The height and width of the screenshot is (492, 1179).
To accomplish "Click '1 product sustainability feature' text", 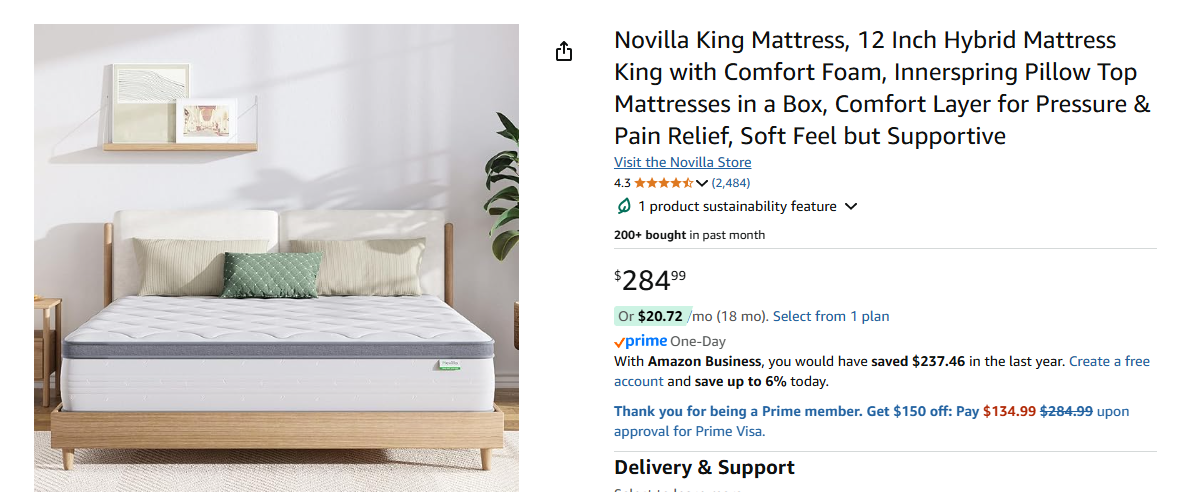I will (737, 207).
